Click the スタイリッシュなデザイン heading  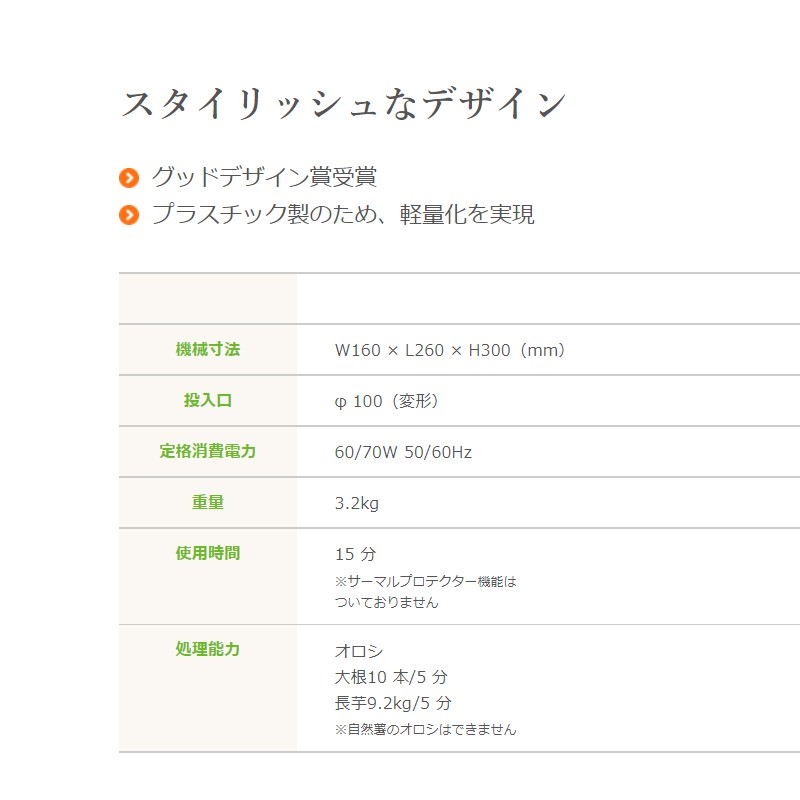point(344,104)
